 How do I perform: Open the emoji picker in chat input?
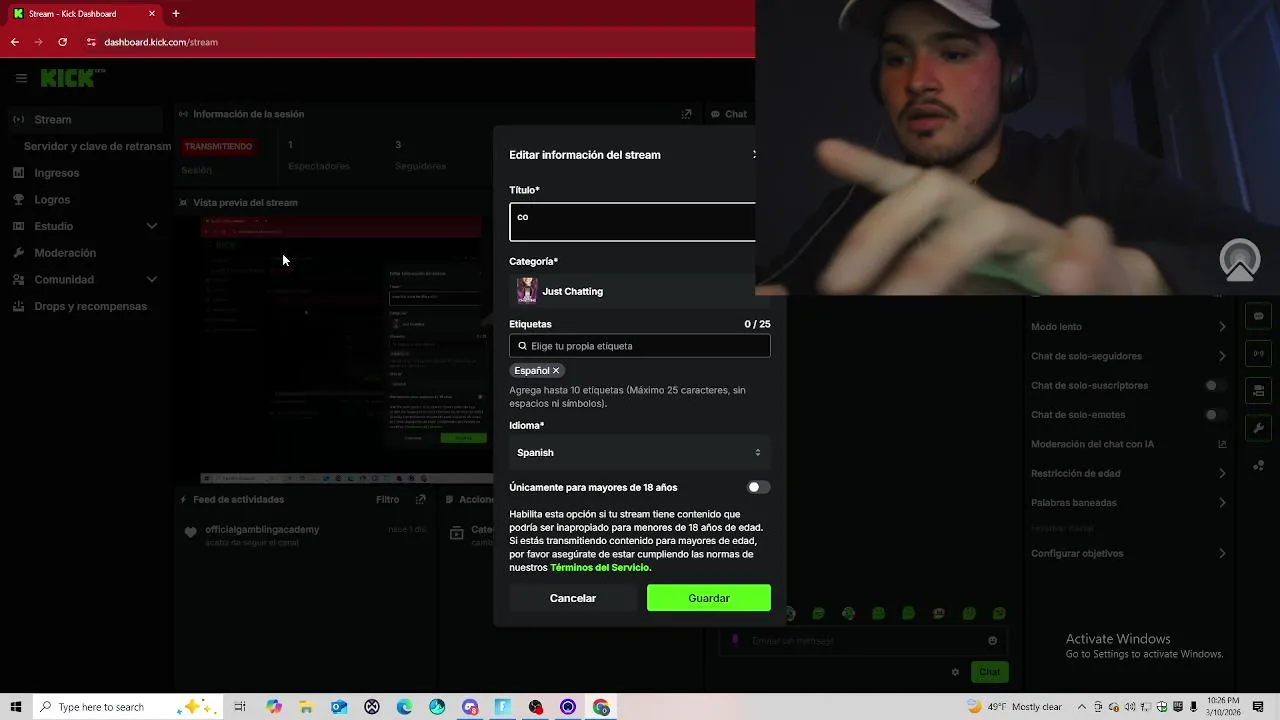[992, 641]
